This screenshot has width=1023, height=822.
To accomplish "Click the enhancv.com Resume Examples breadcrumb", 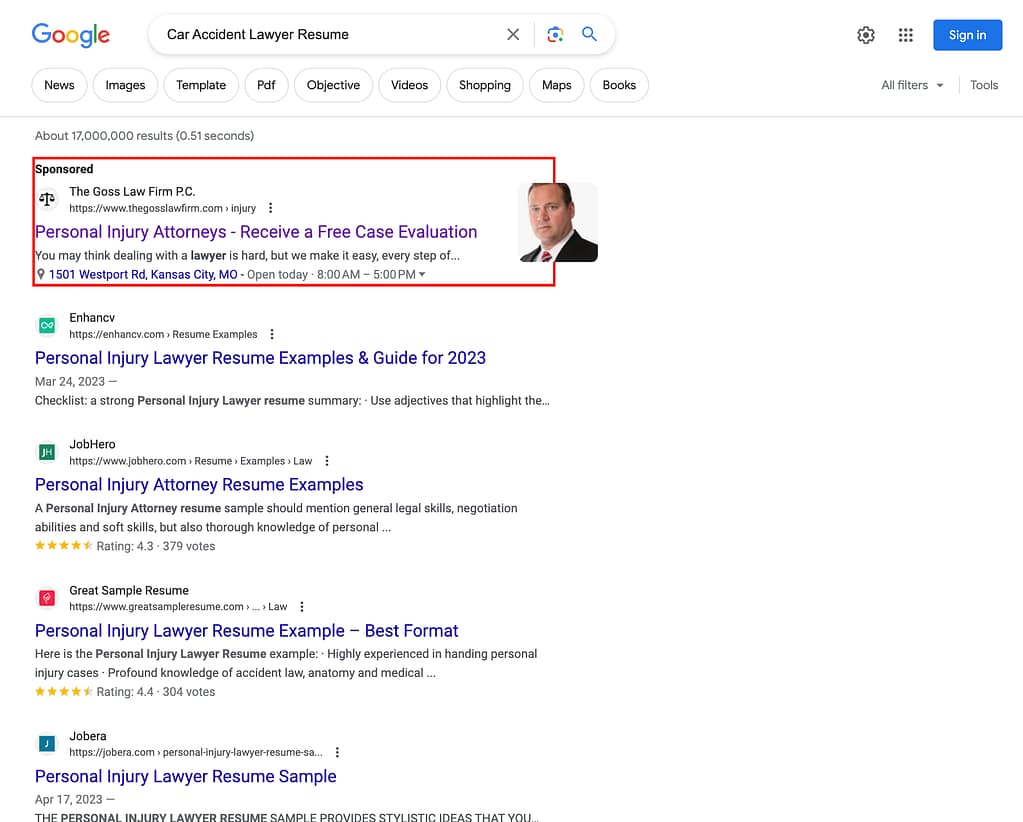I will (163, 334).
